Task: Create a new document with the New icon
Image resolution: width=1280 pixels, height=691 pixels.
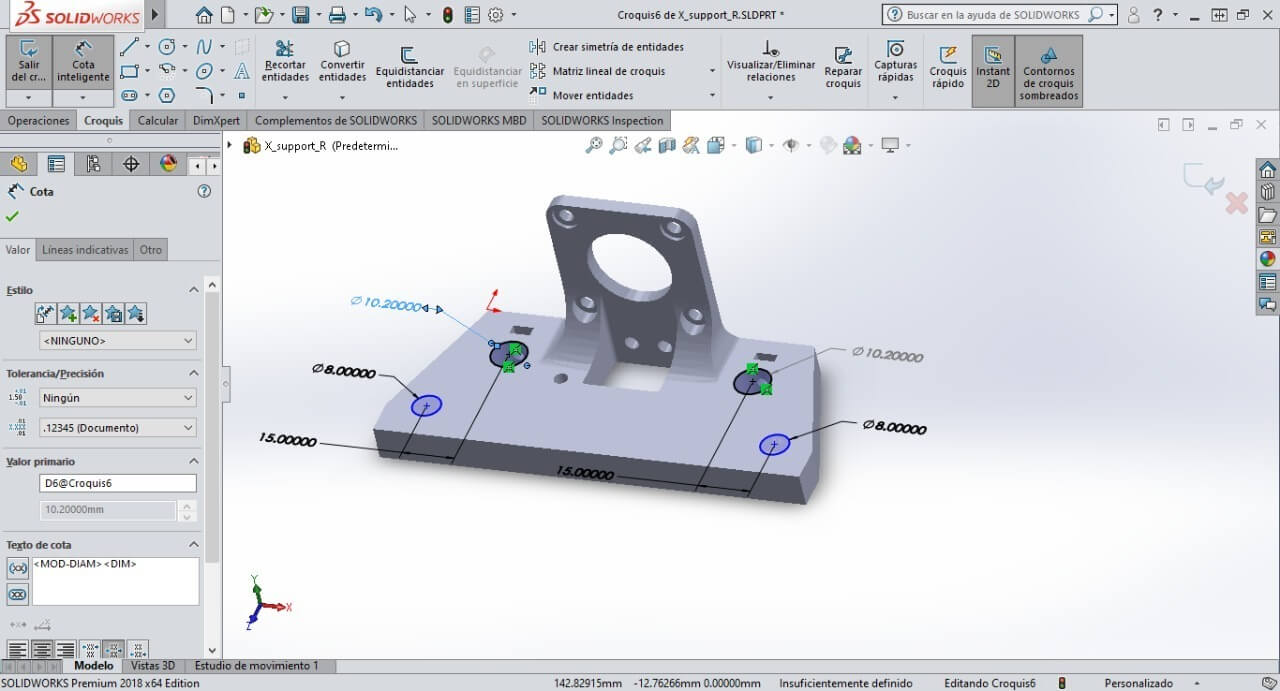Action: click(x=228, y=15)
